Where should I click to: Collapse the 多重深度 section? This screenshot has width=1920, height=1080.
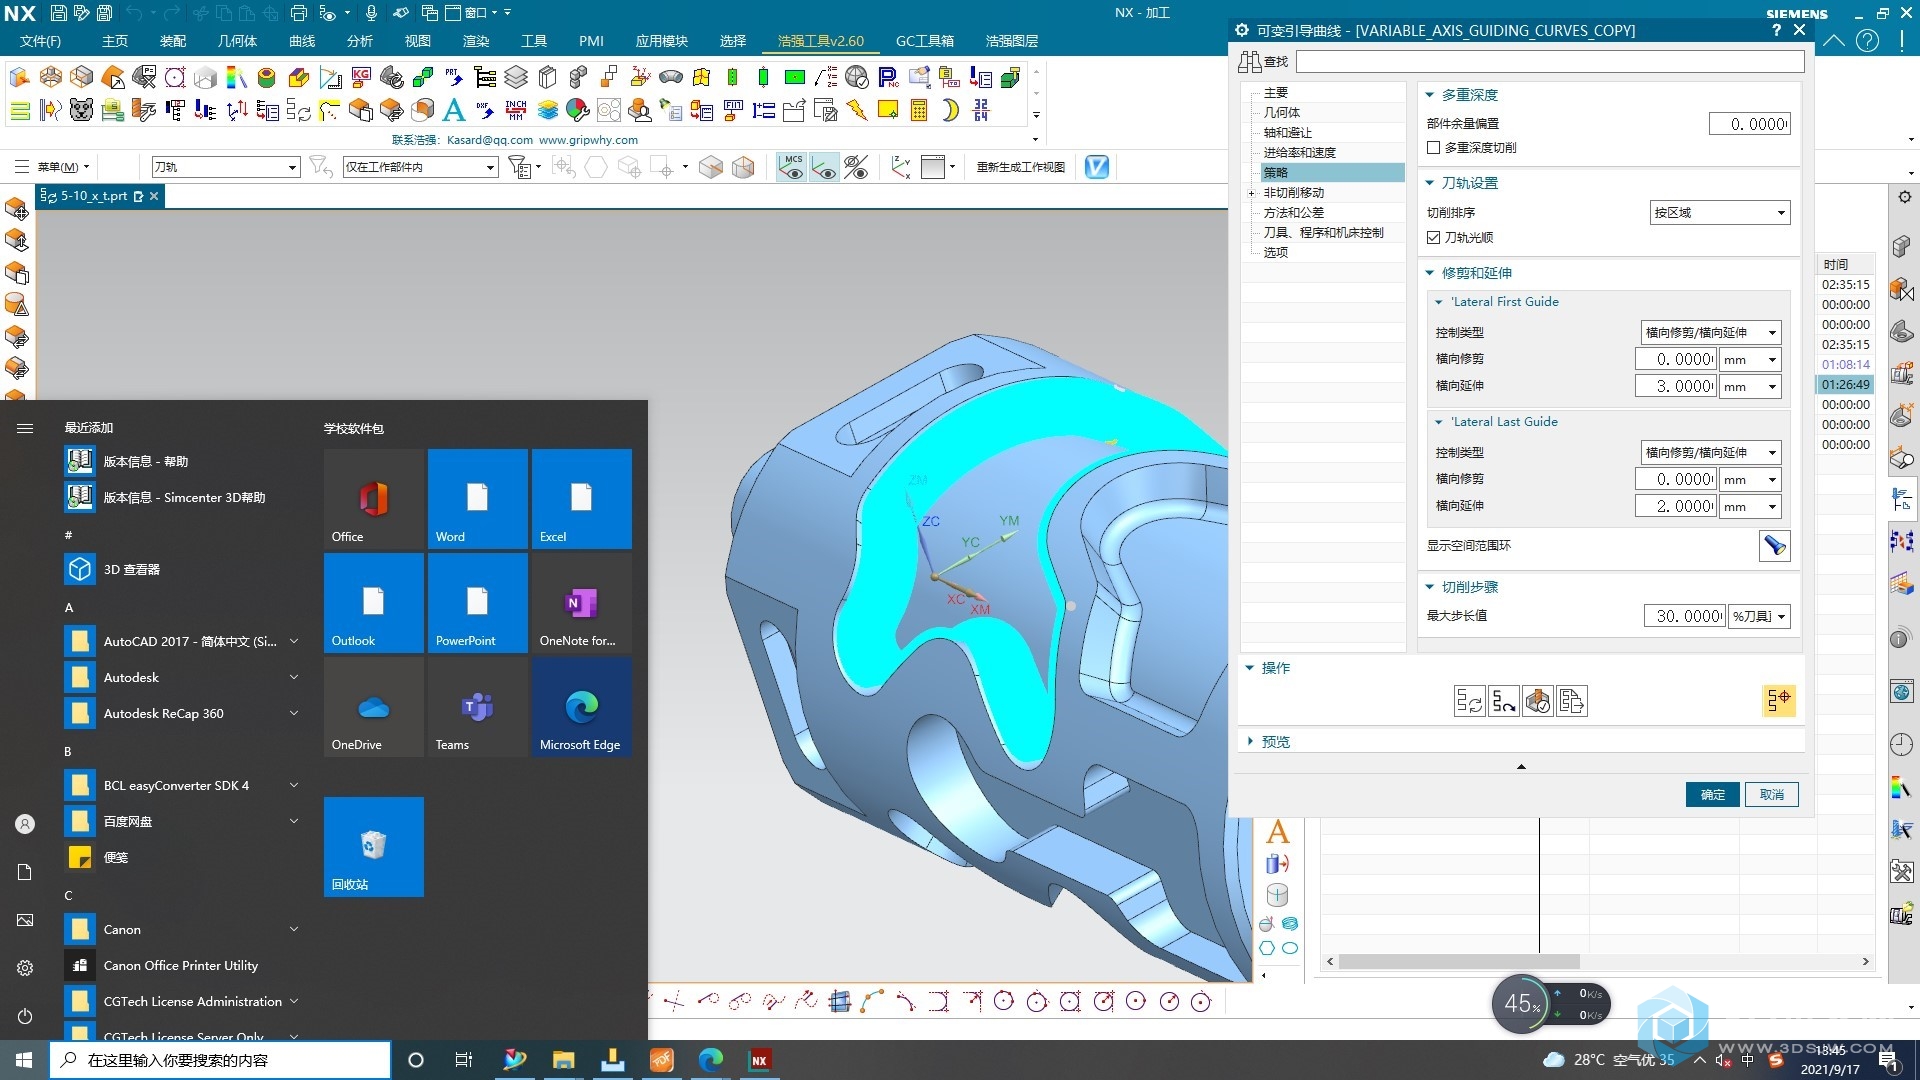(1430, 95)
